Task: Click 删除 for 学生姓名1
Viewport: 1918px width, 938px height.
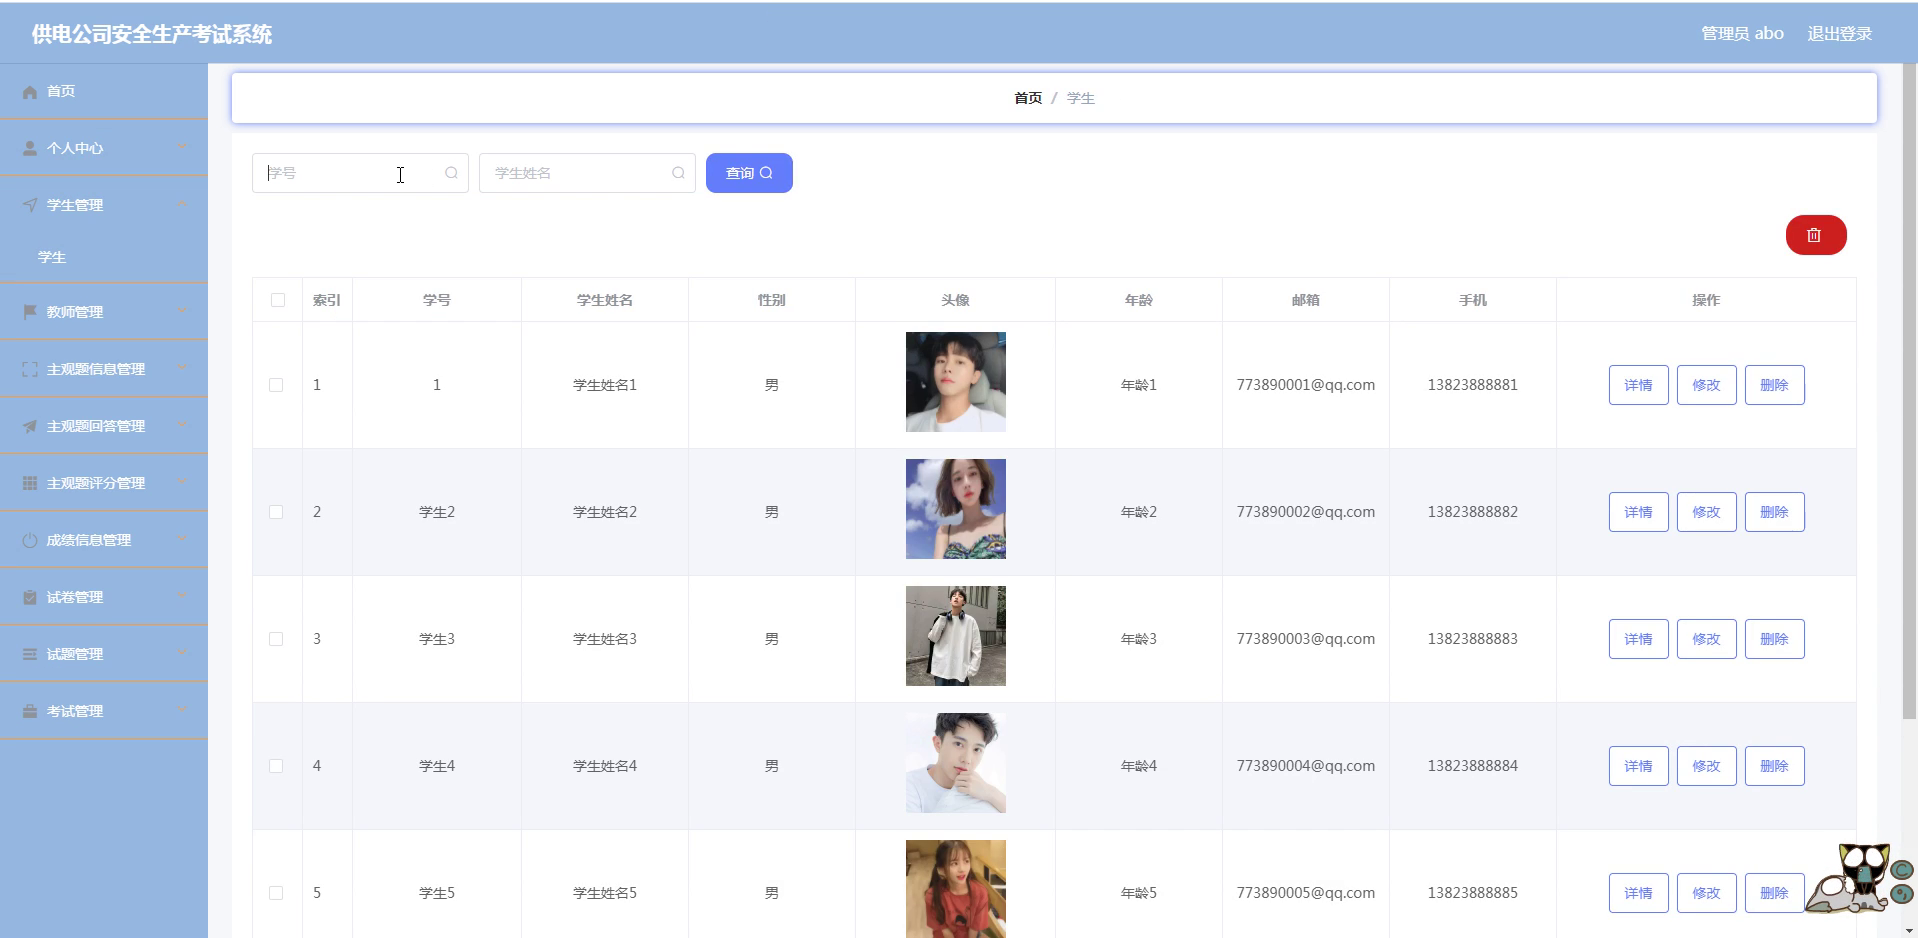Action: tap(1774, 385)
